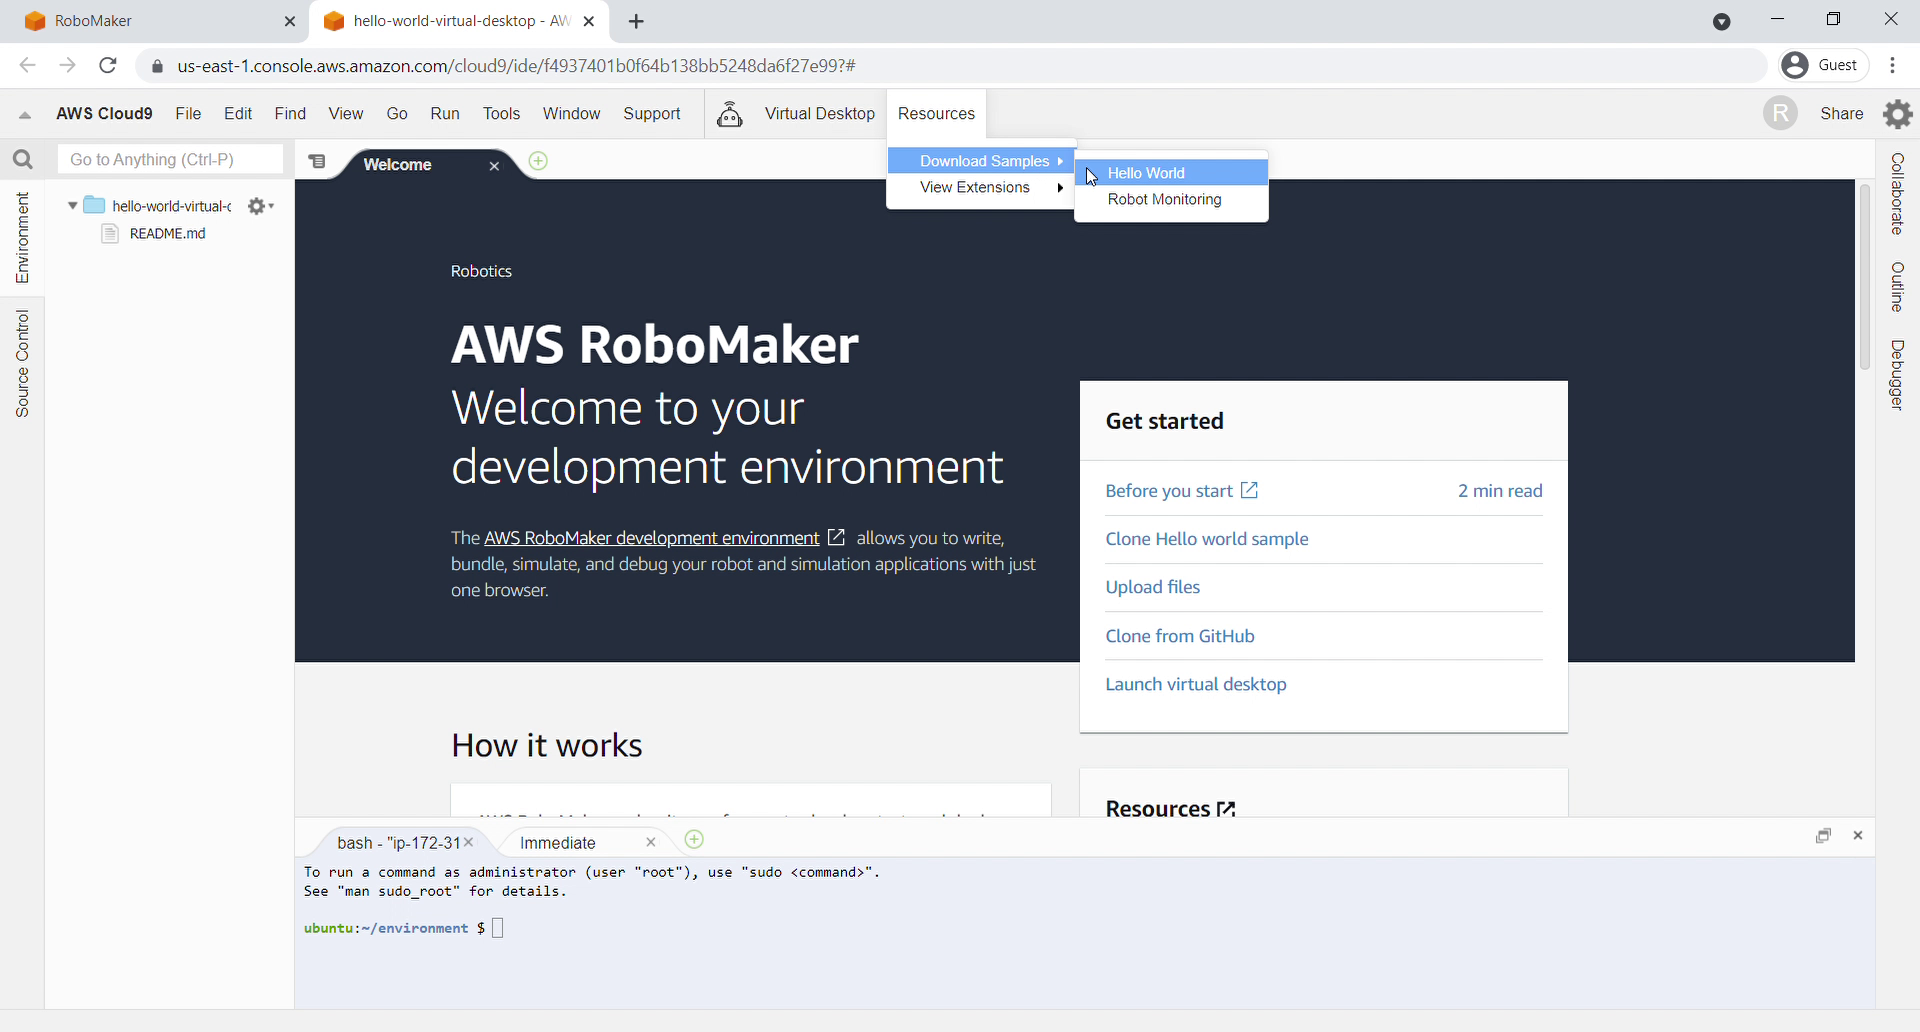The image size is (1920, 1032).
Task: Click the hello-world-virtual folder icon
Action: pyautogui.click(x=95, y=205)
